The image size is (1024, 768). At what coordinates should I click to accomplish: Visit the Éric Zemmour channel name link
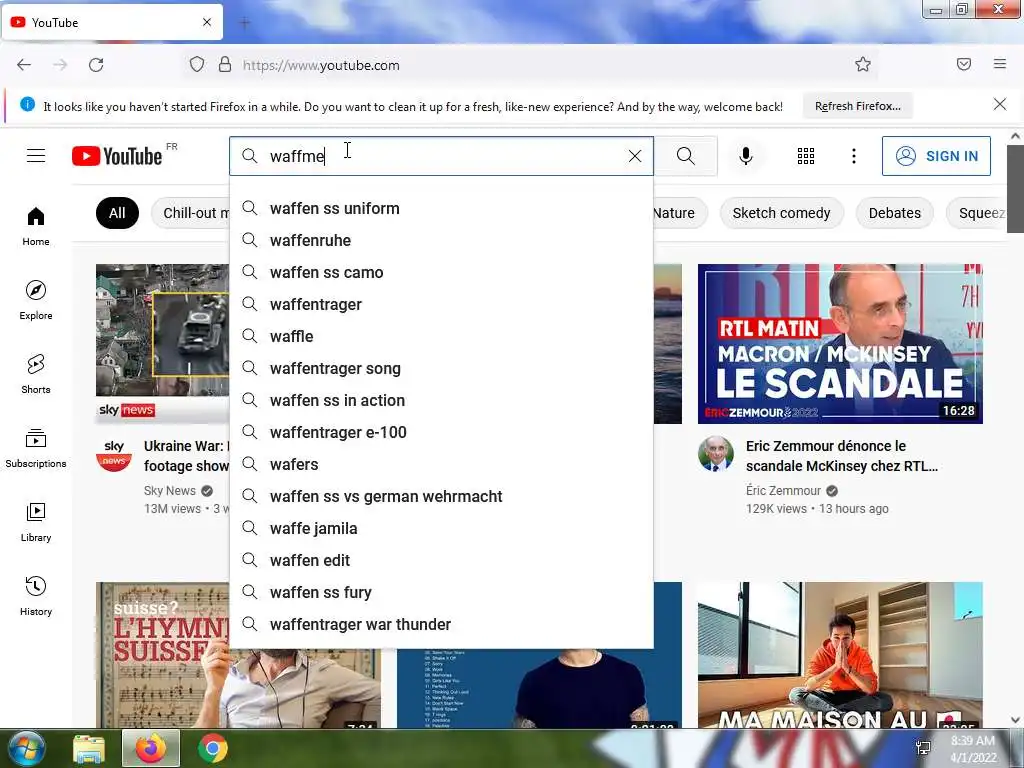point(783,490)
